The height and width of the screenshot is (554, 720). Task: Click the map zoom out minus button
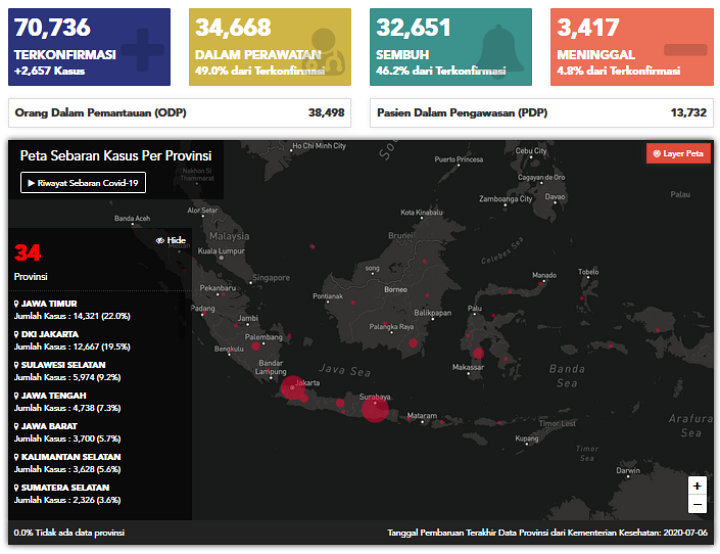click(x=697, y=504)
